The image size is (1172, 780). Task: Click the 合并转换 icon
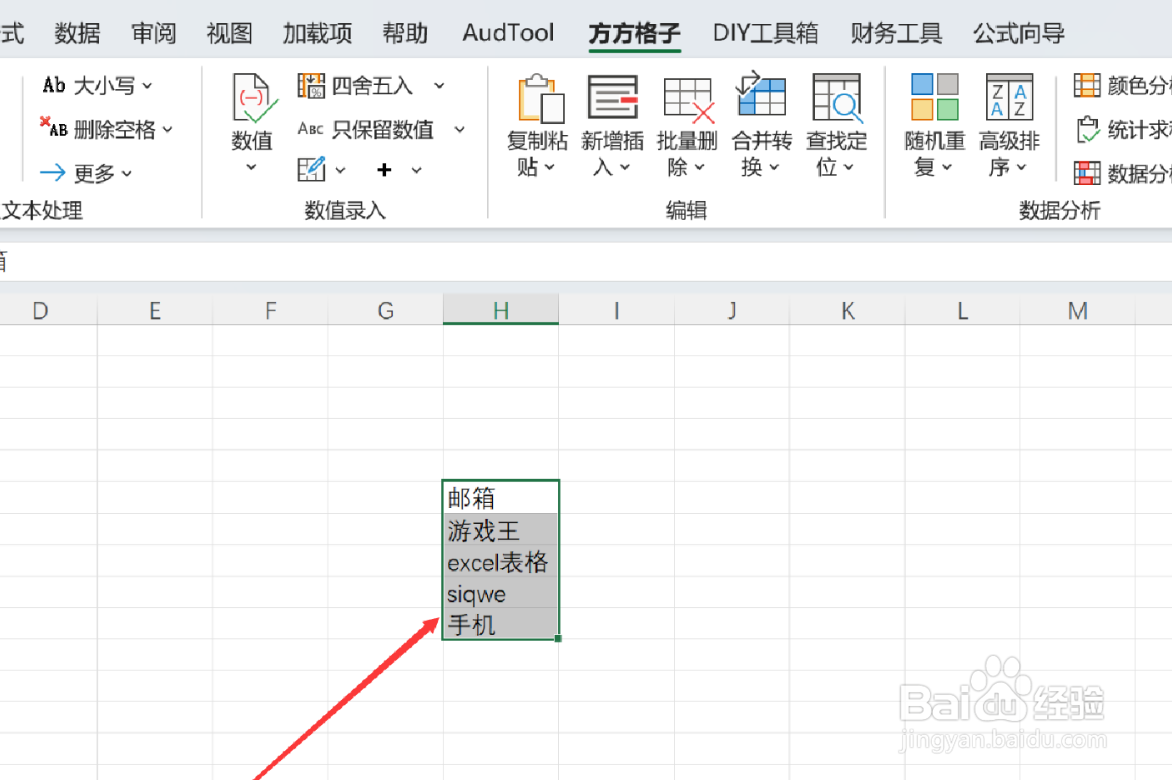(761, 94)
